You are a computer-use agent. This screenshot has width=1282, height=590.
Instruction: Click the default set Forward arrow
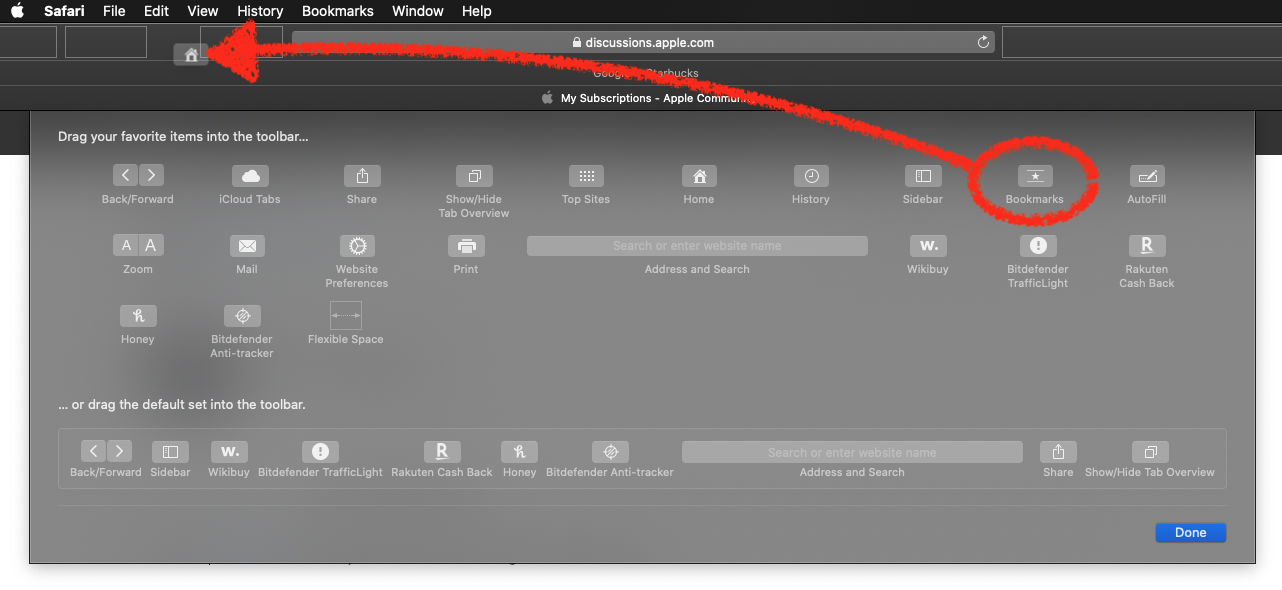click(119, 452)
